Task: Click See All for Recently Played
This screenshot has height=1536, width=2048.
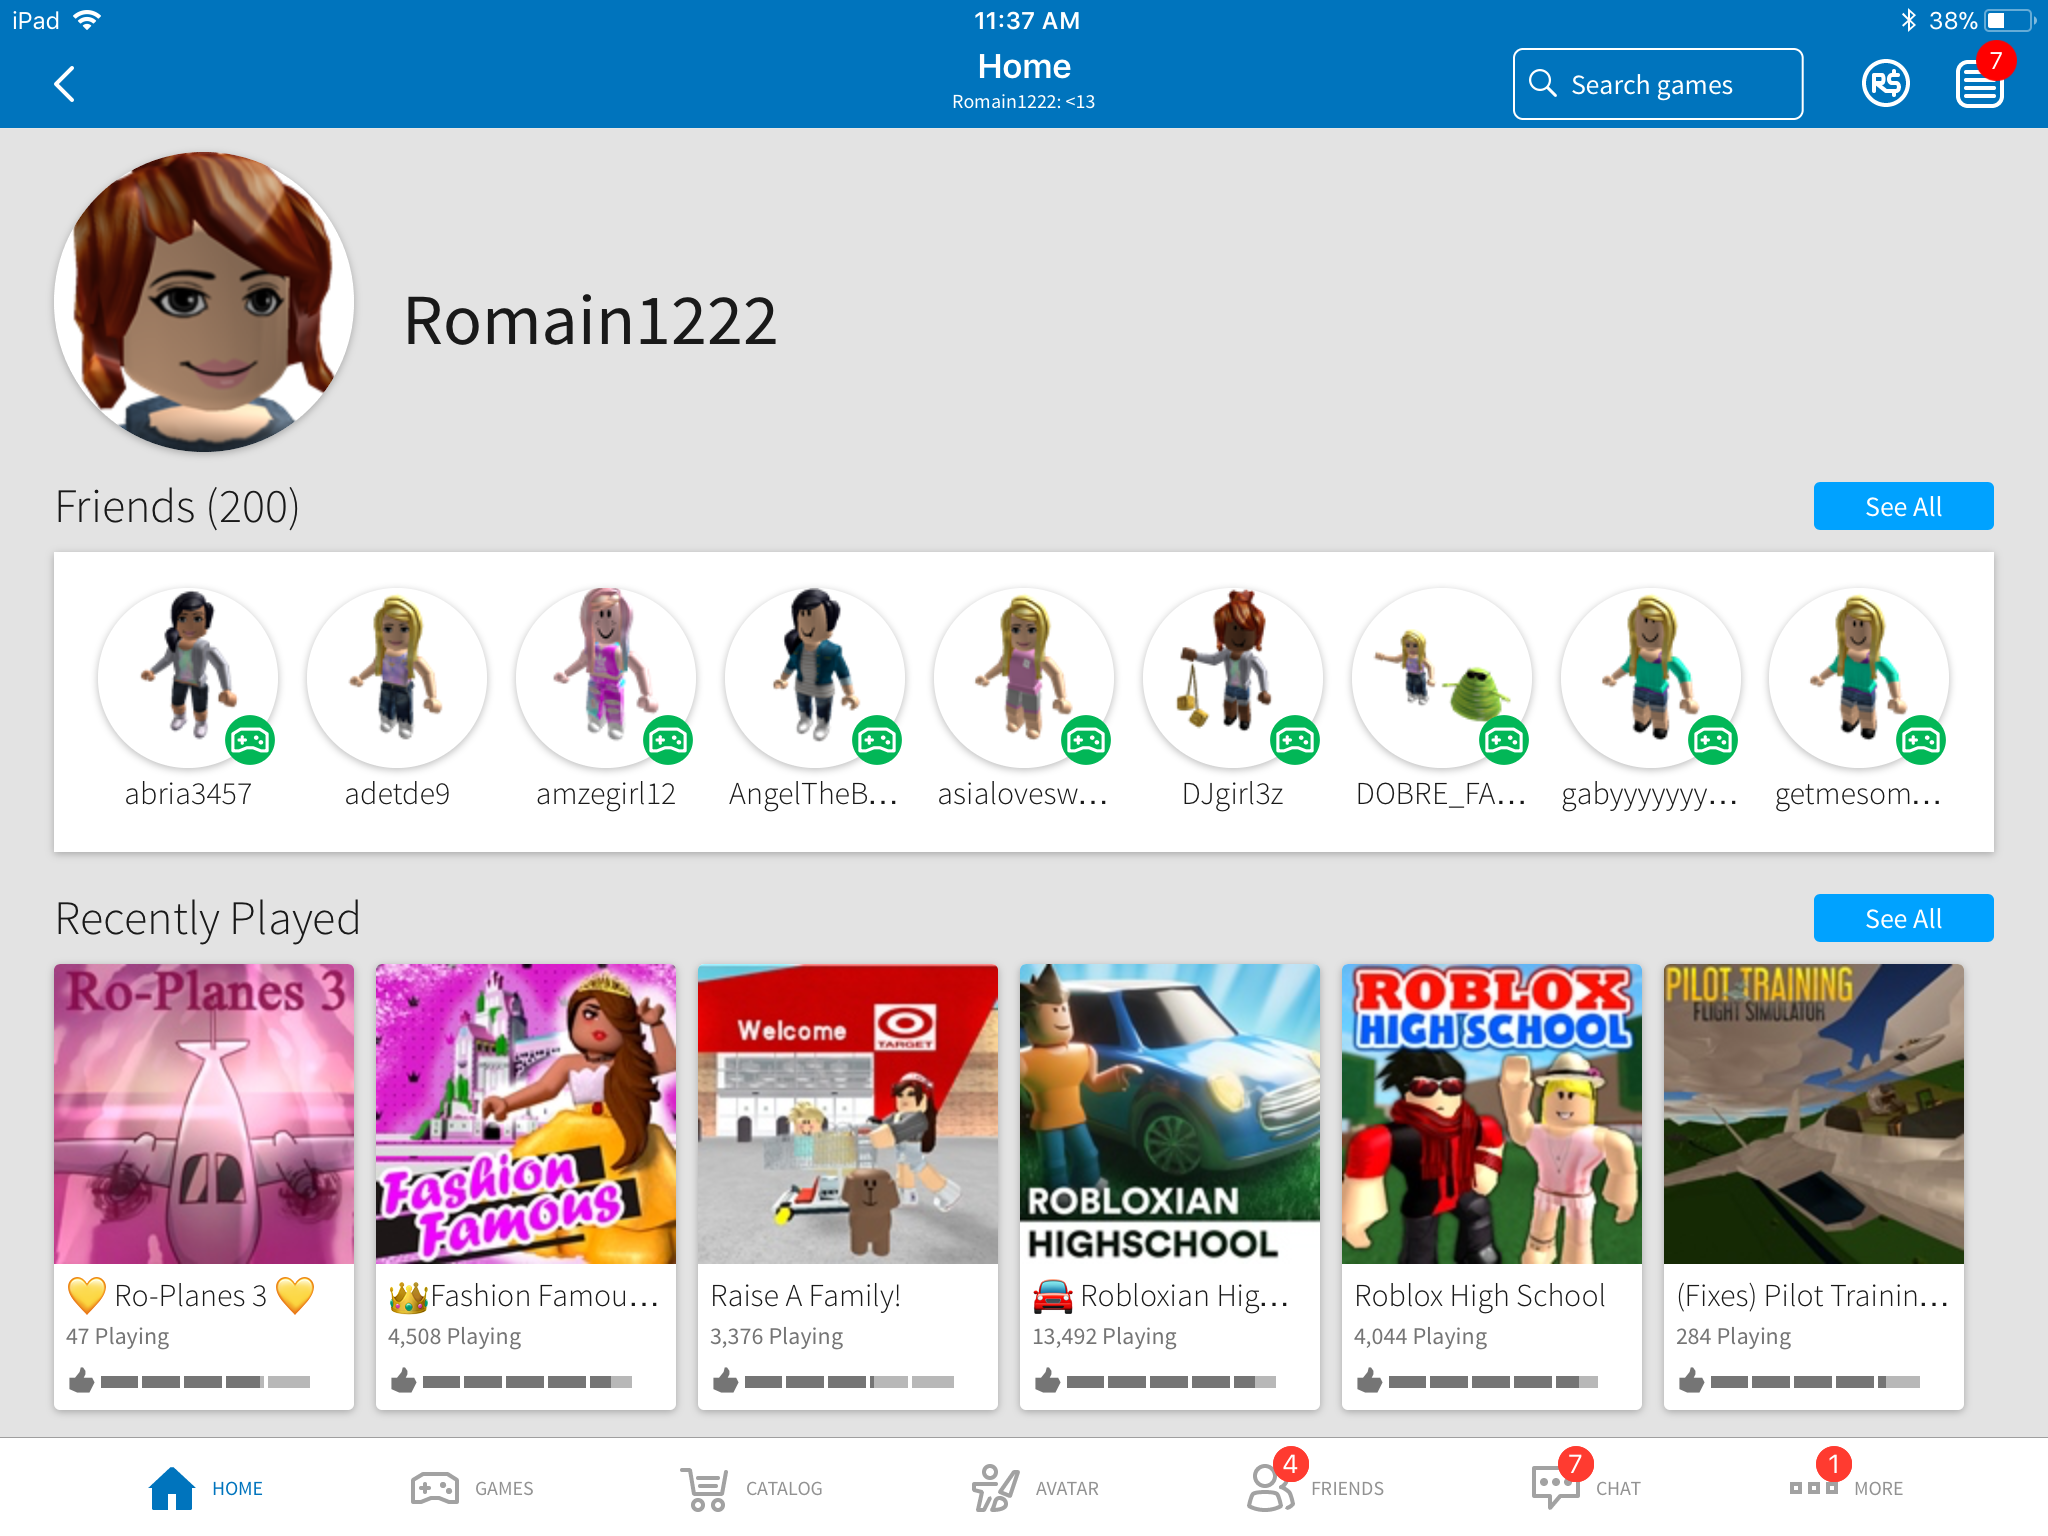Action: [1903, 918]
